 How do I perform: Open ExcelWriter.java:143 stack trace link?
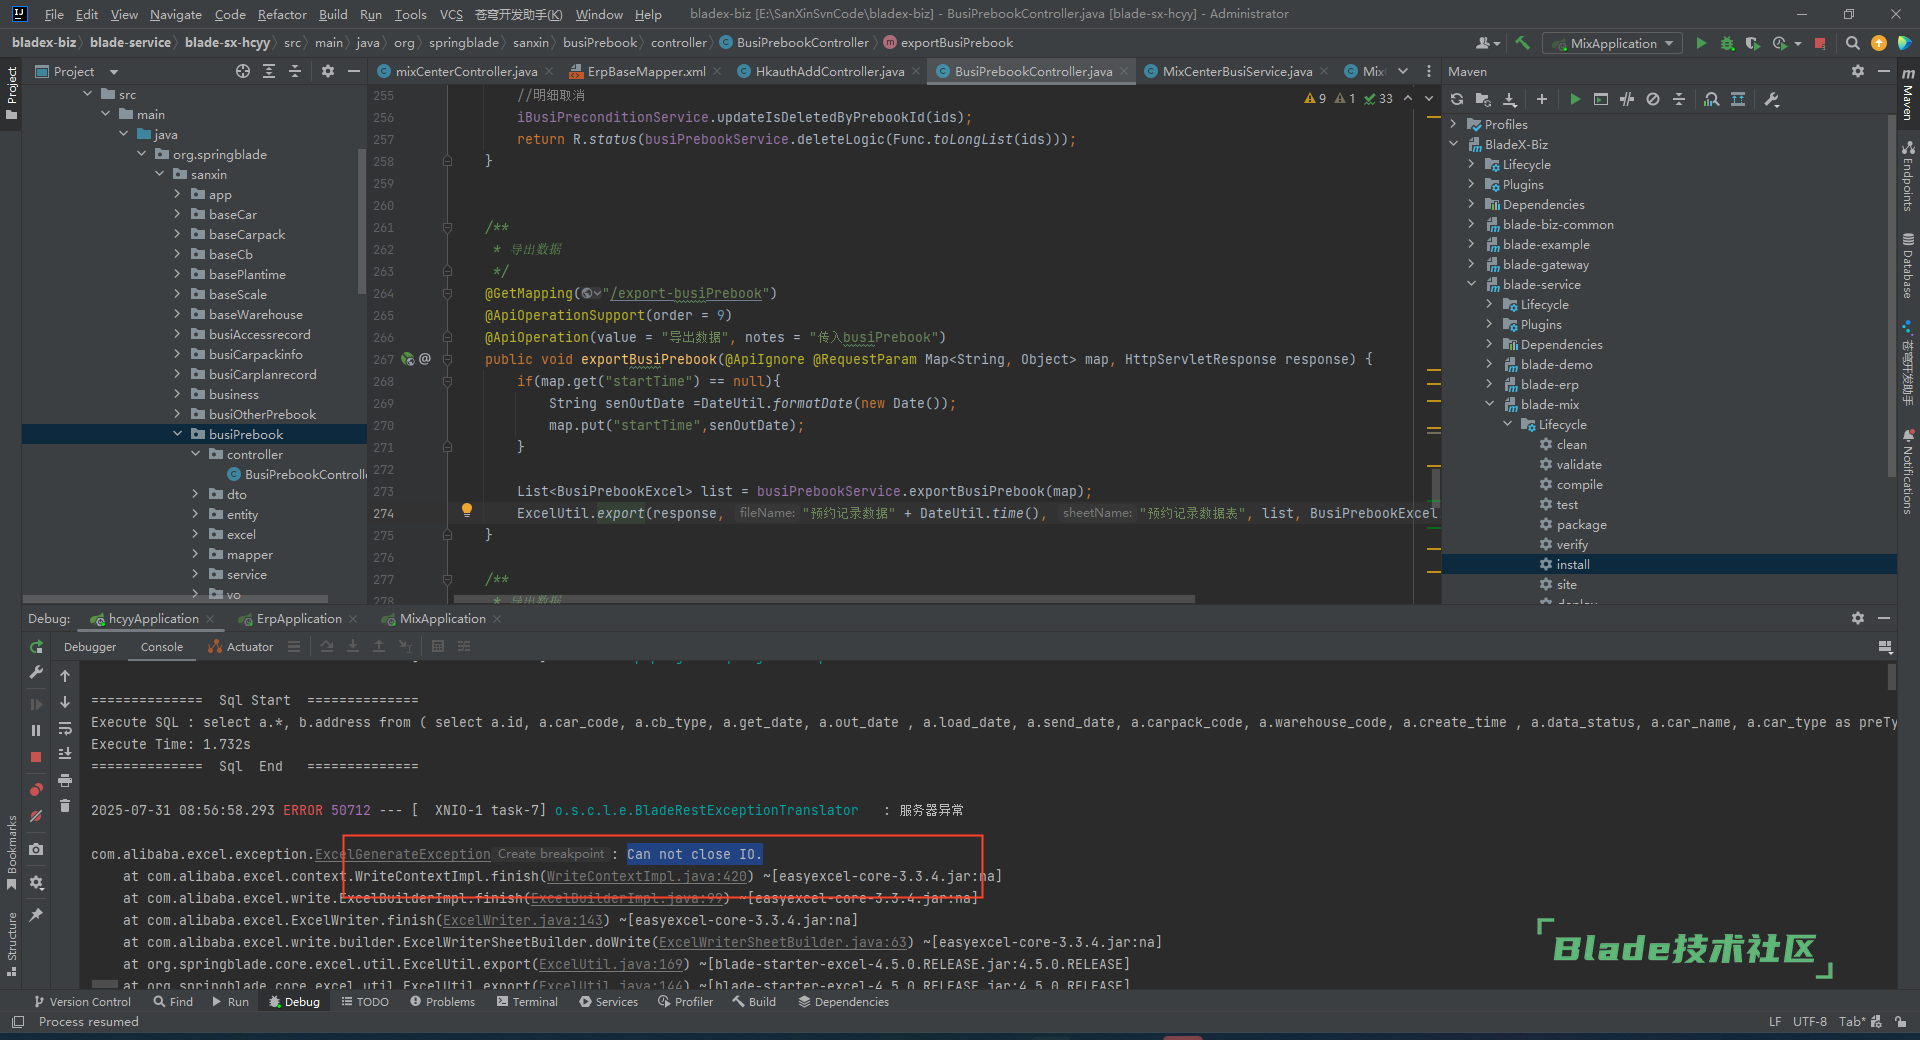click(x=523, y=921)
